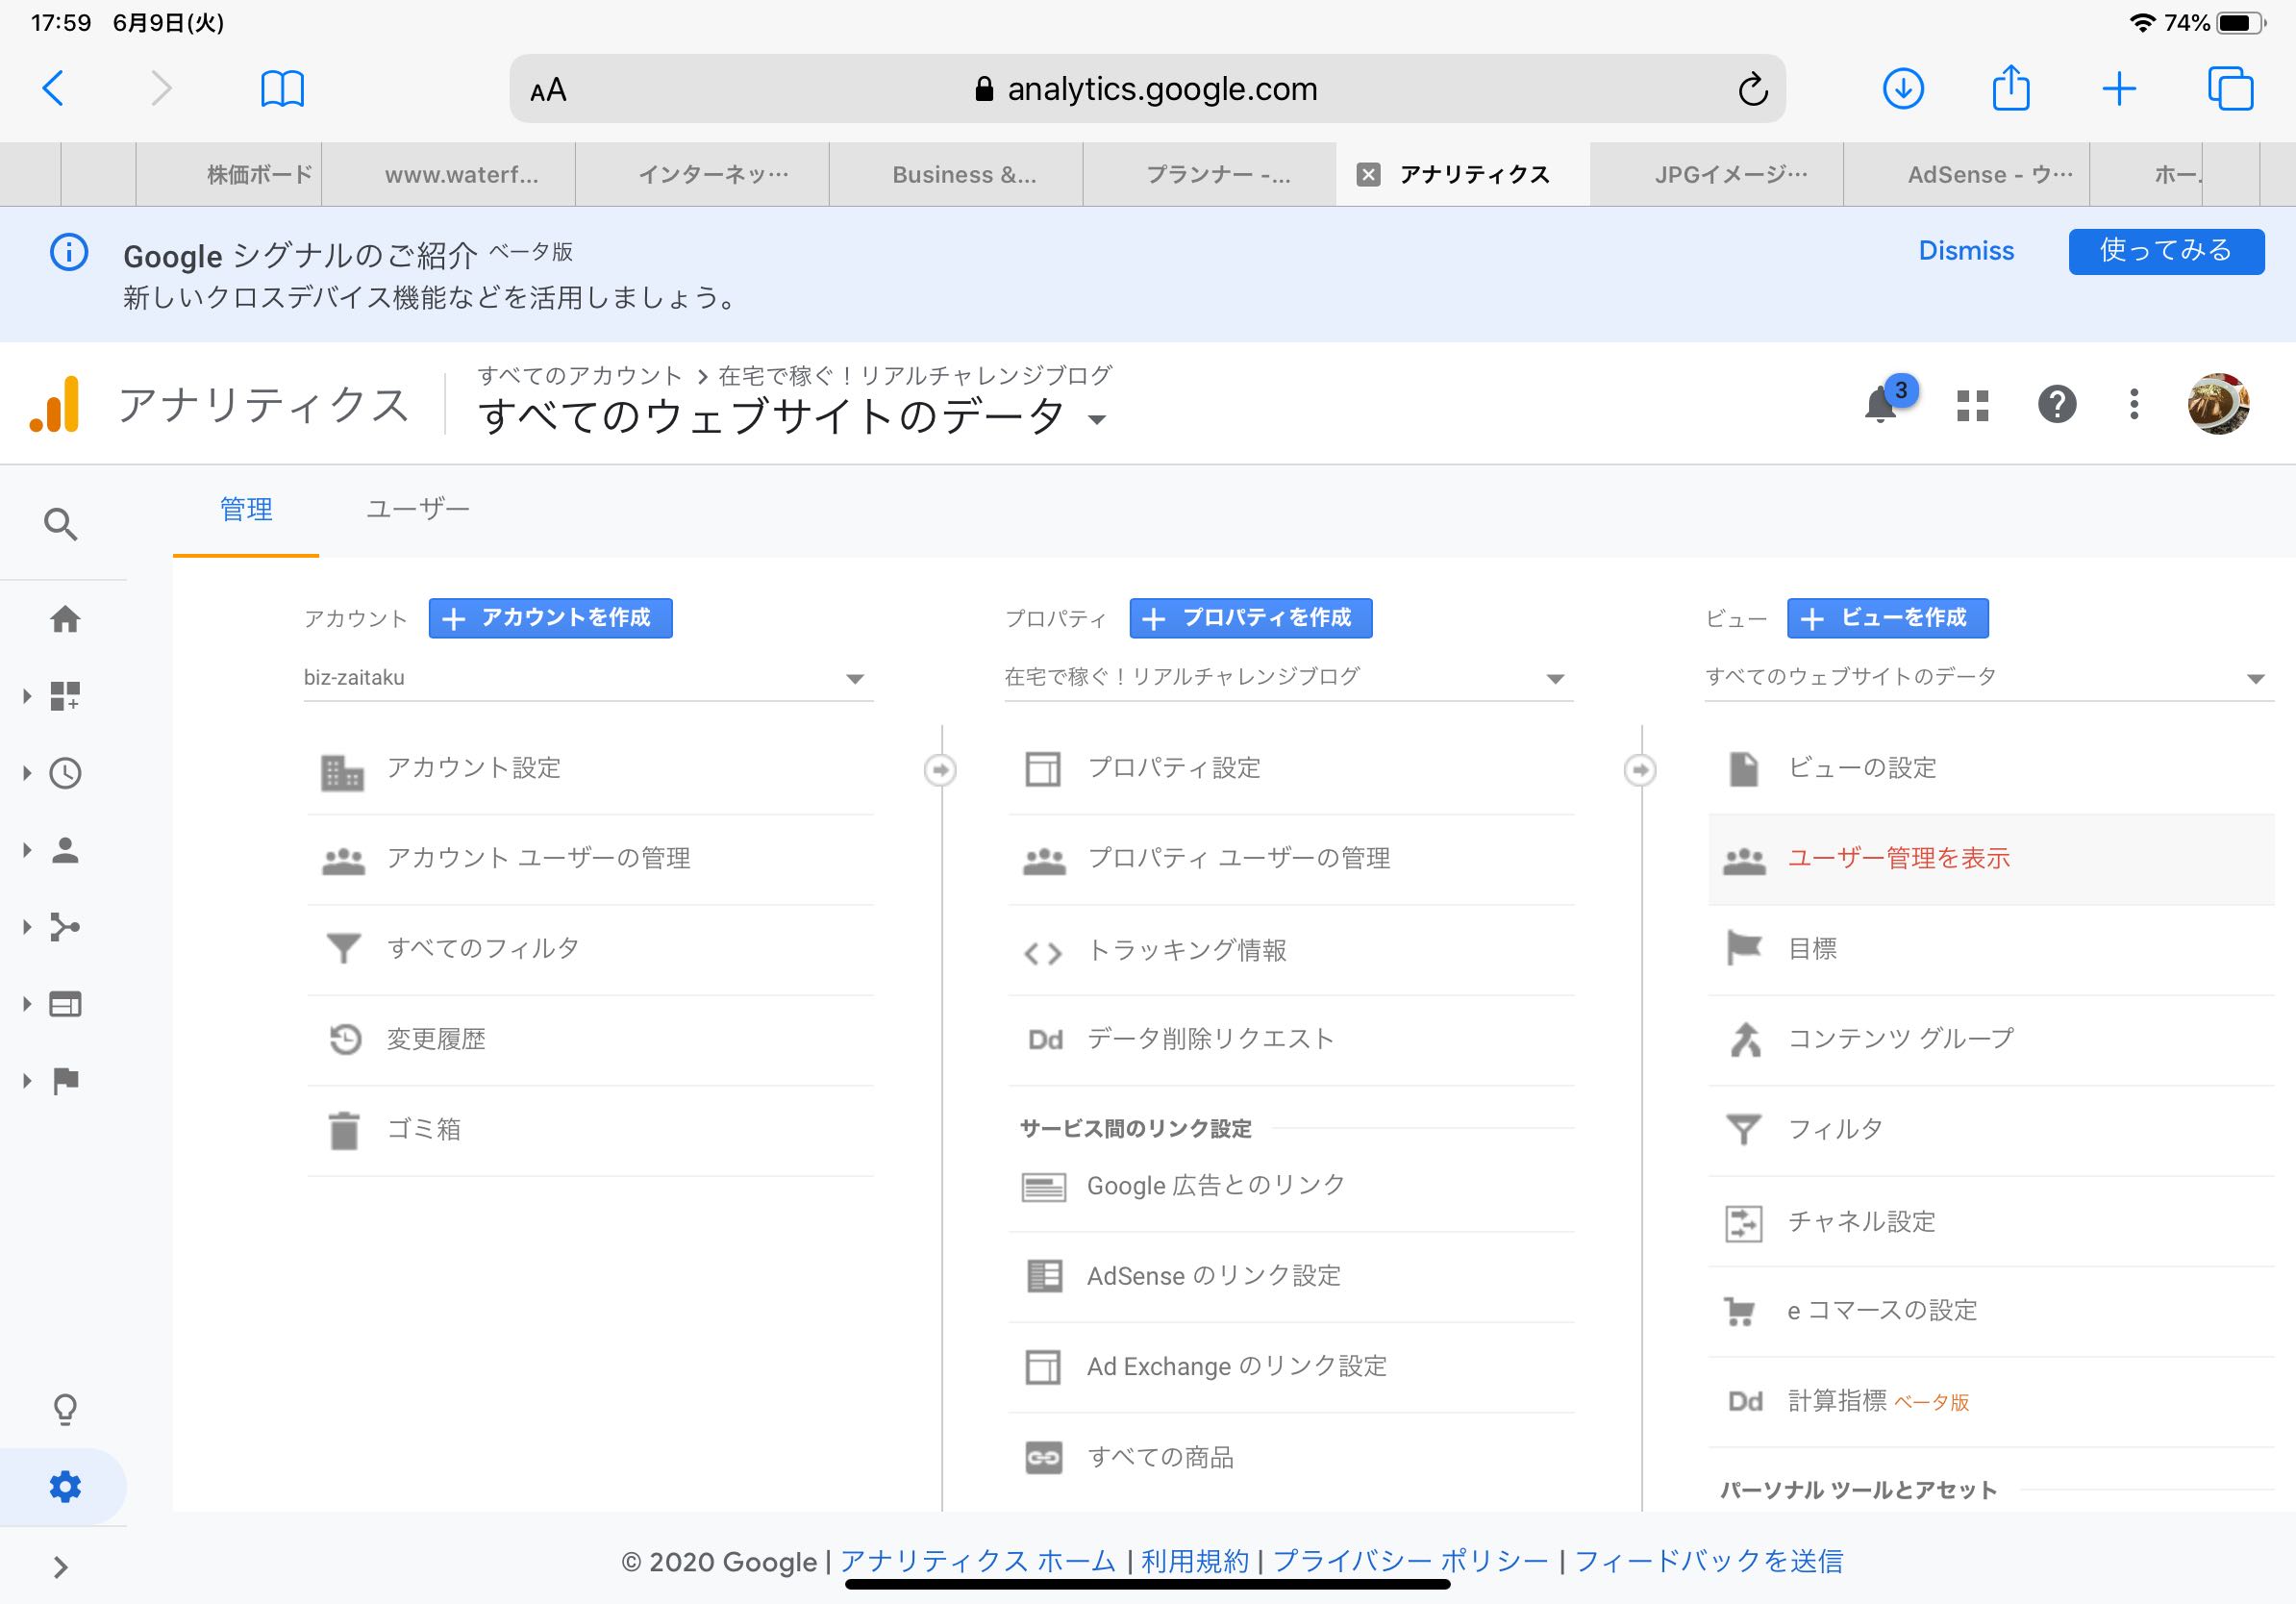Open Safari bookmarks book icon
The image size is (2296, 1604).
click(282, 89)
